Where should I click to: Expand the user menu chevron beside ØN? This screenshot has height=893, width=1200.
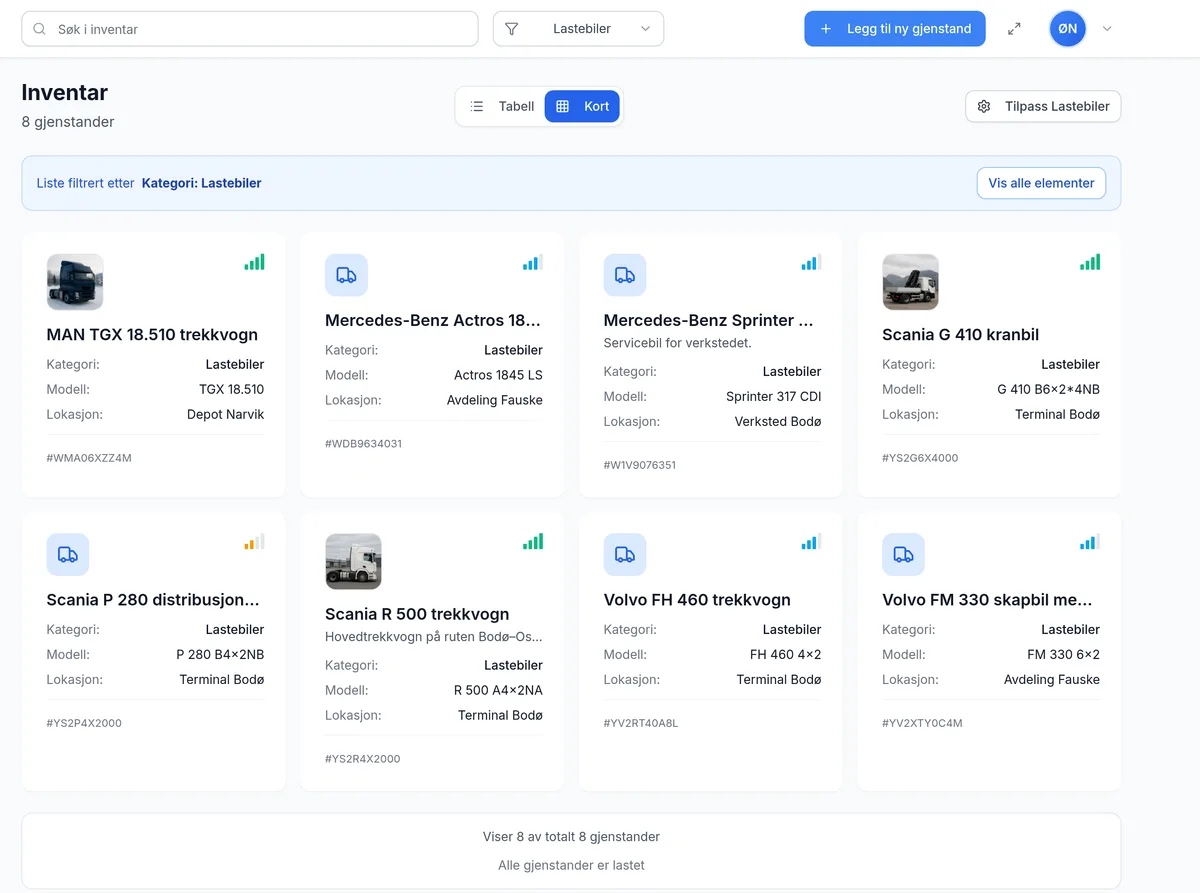[x=1107, y=29]
